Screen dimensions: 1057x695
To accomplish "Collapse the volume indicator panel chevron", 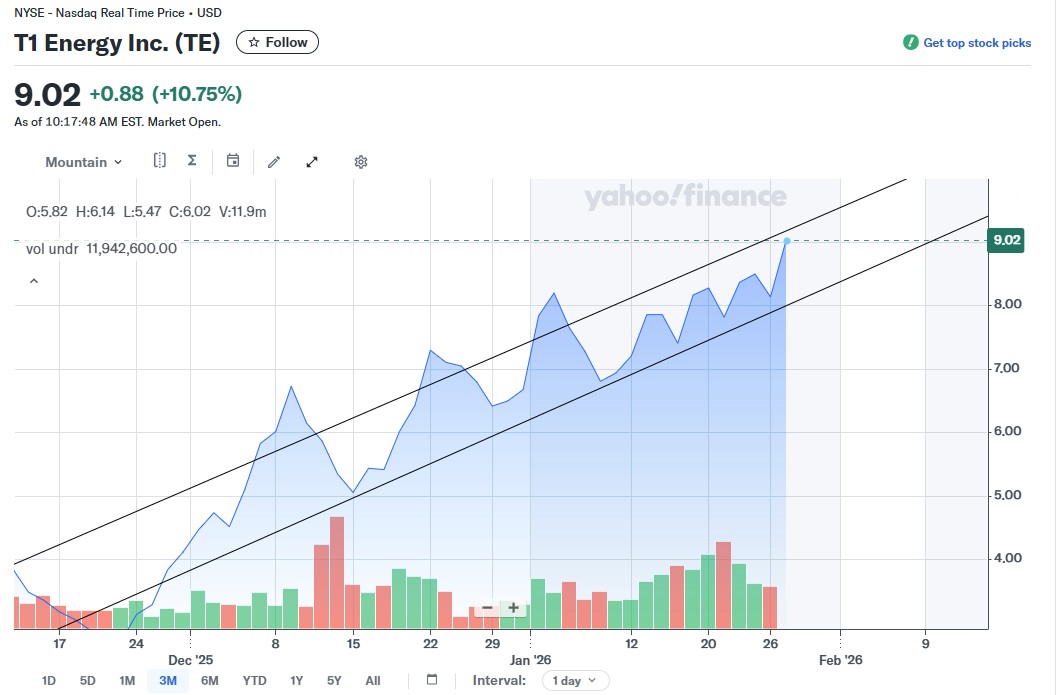I will click(34, 282).
